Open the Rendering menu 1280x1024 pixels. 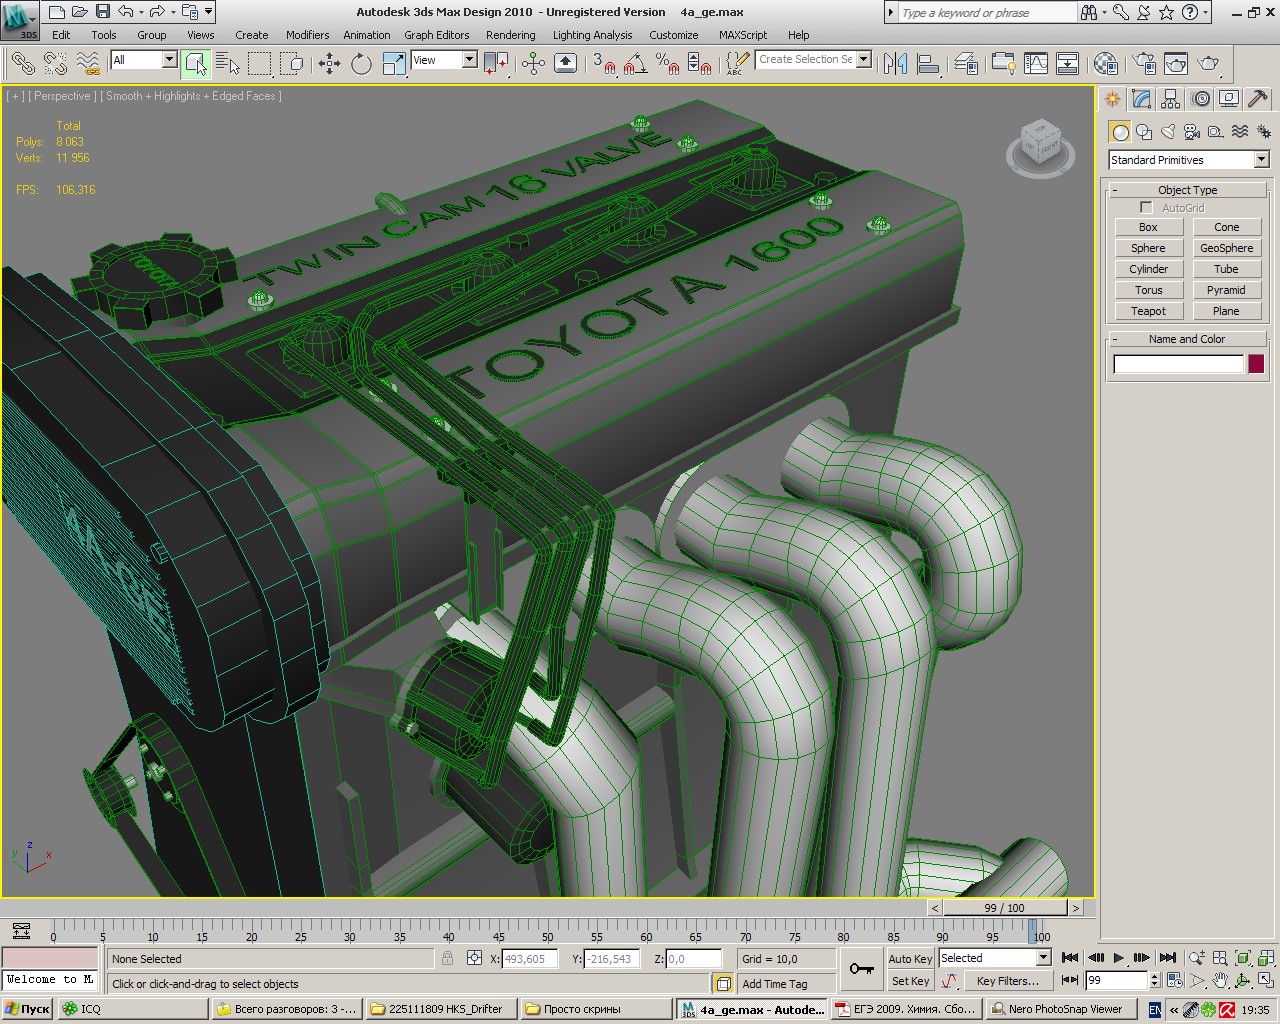(511, 35)
